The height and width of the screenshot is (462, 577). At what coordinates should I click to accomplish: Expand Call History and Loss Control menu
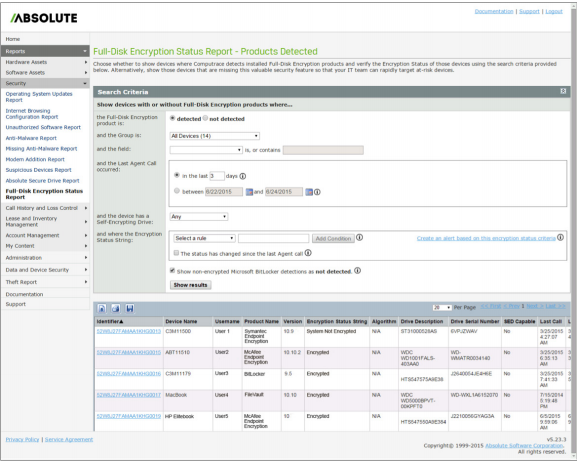[45, 208]
